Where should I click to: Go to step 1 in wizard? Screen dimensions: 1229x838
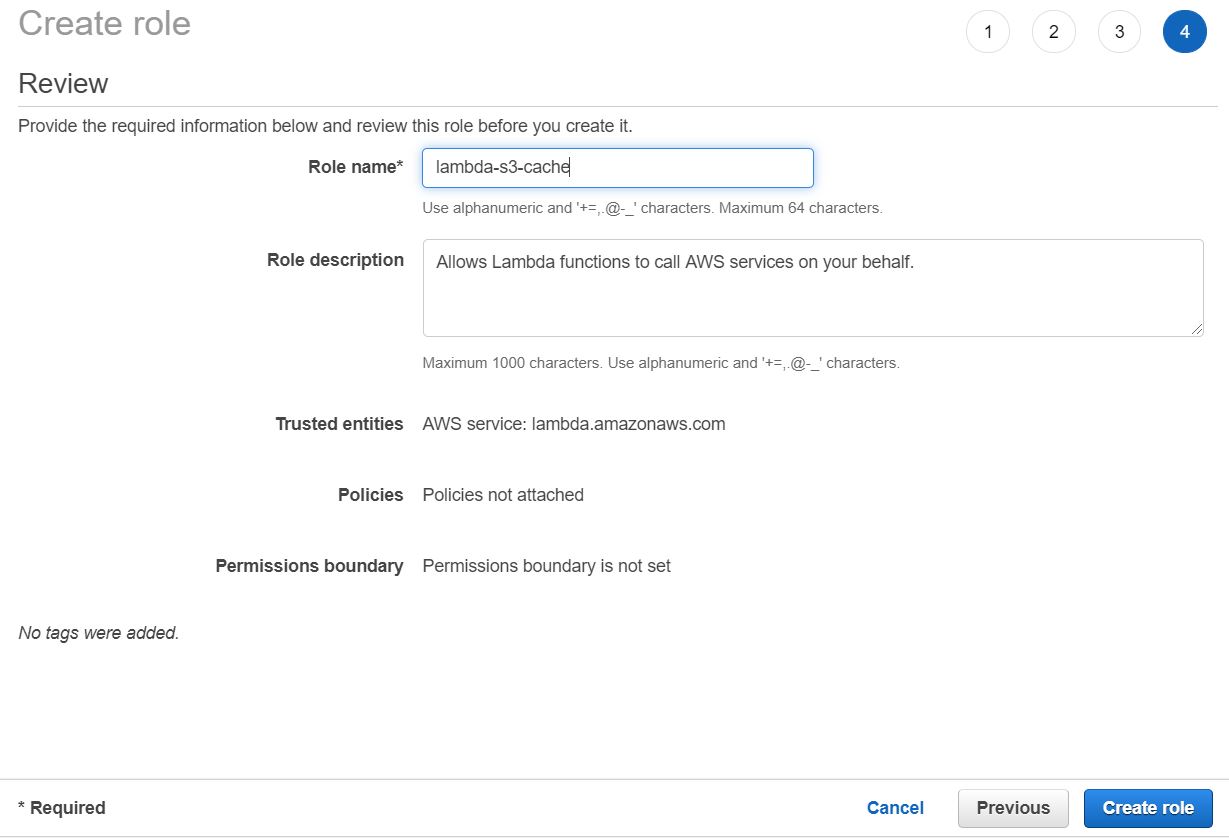pyautogui.click(x=988, y=32)
